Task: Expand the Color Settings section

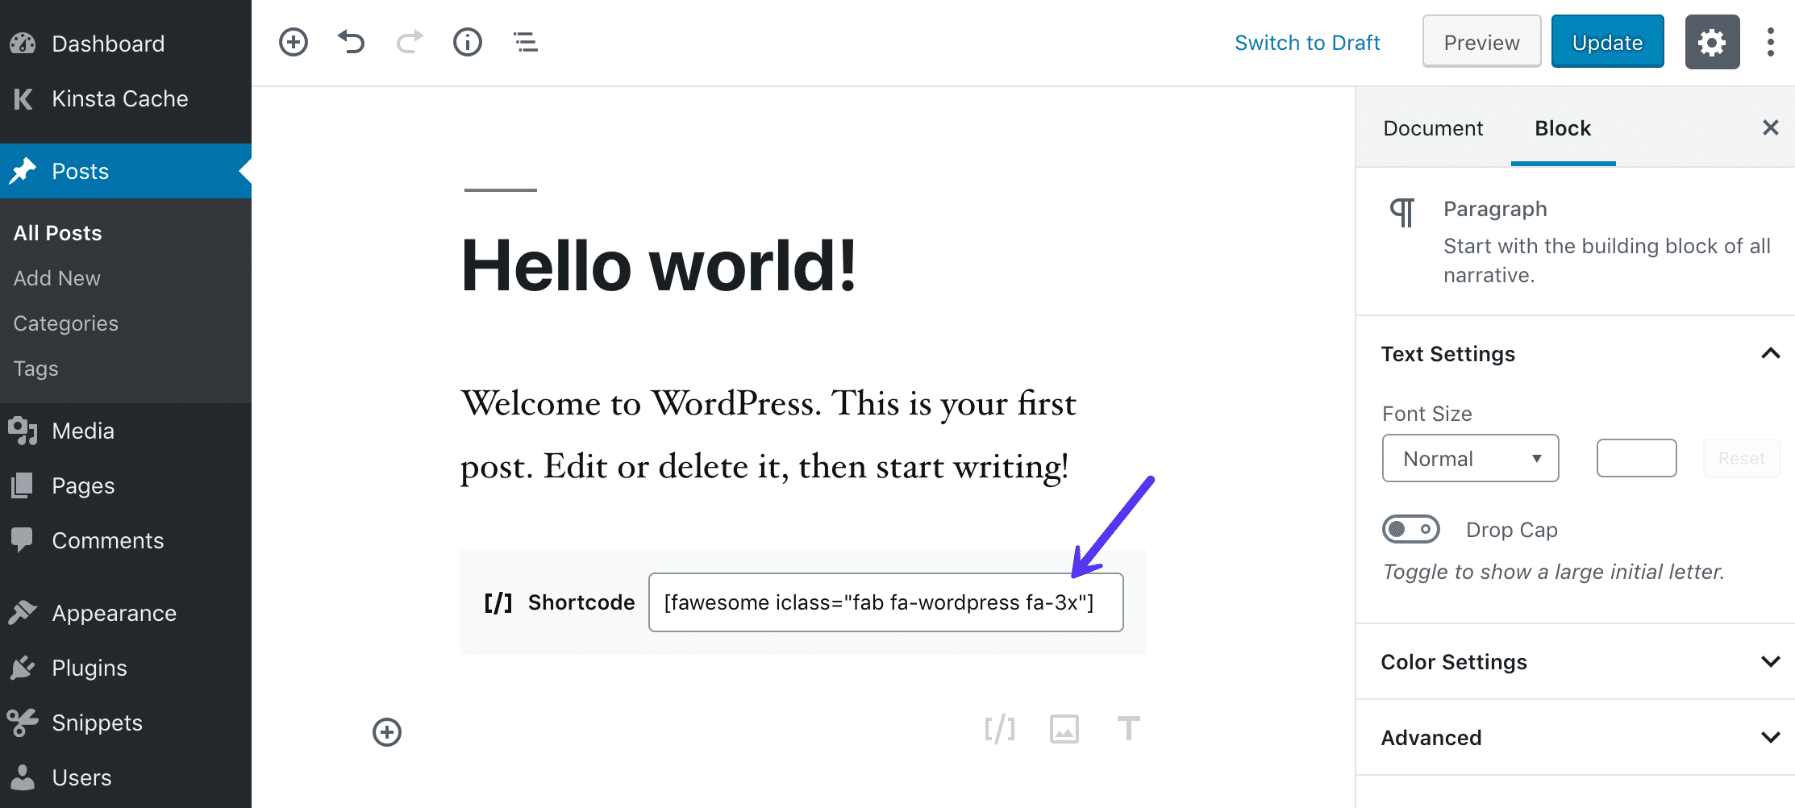Action: 1575,661
